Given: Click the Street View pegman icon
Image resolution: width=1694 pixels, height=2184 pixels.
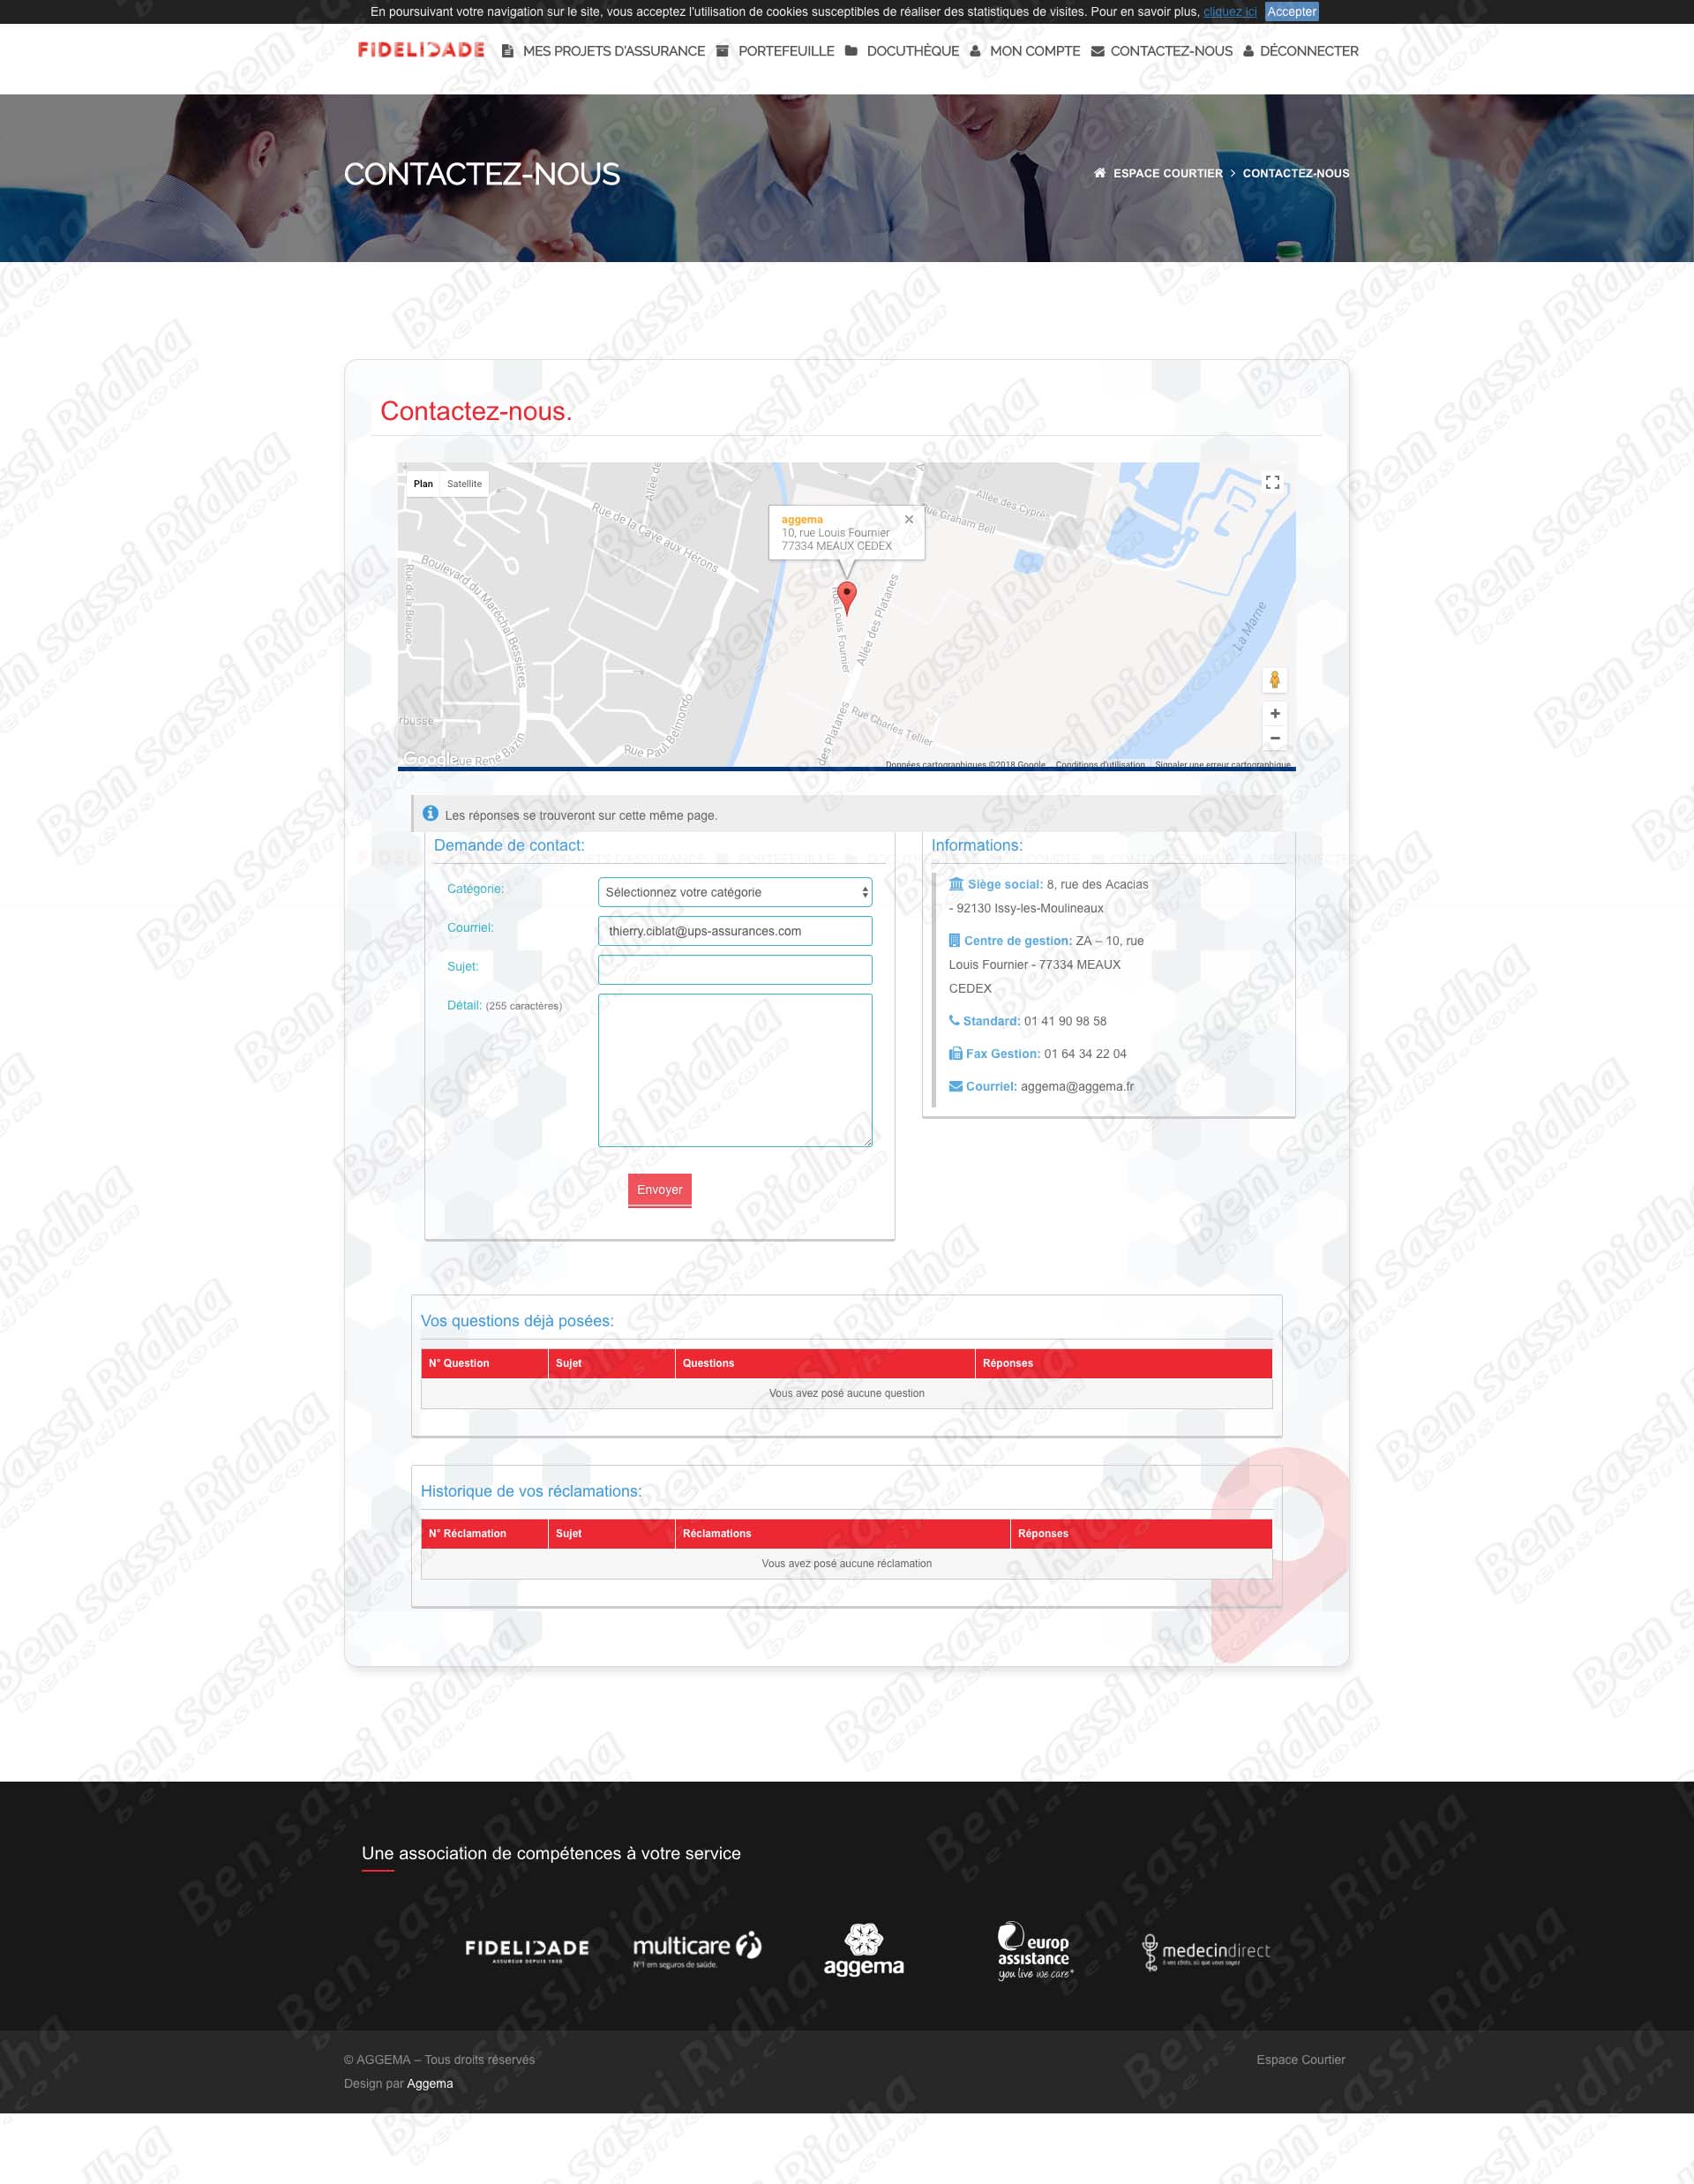Looking at the screenshot, I should (1274, 680).
